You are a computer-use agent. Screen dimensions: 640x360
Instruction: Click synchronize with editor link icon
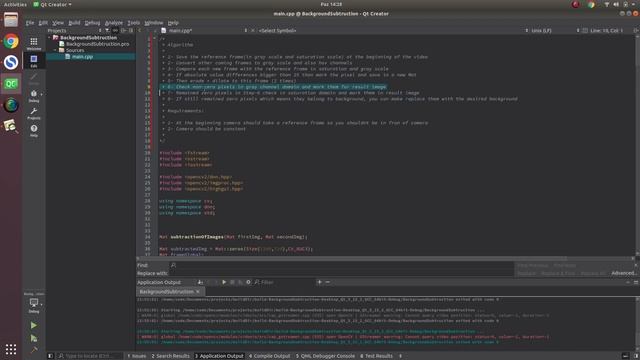[x=115, y=31]
